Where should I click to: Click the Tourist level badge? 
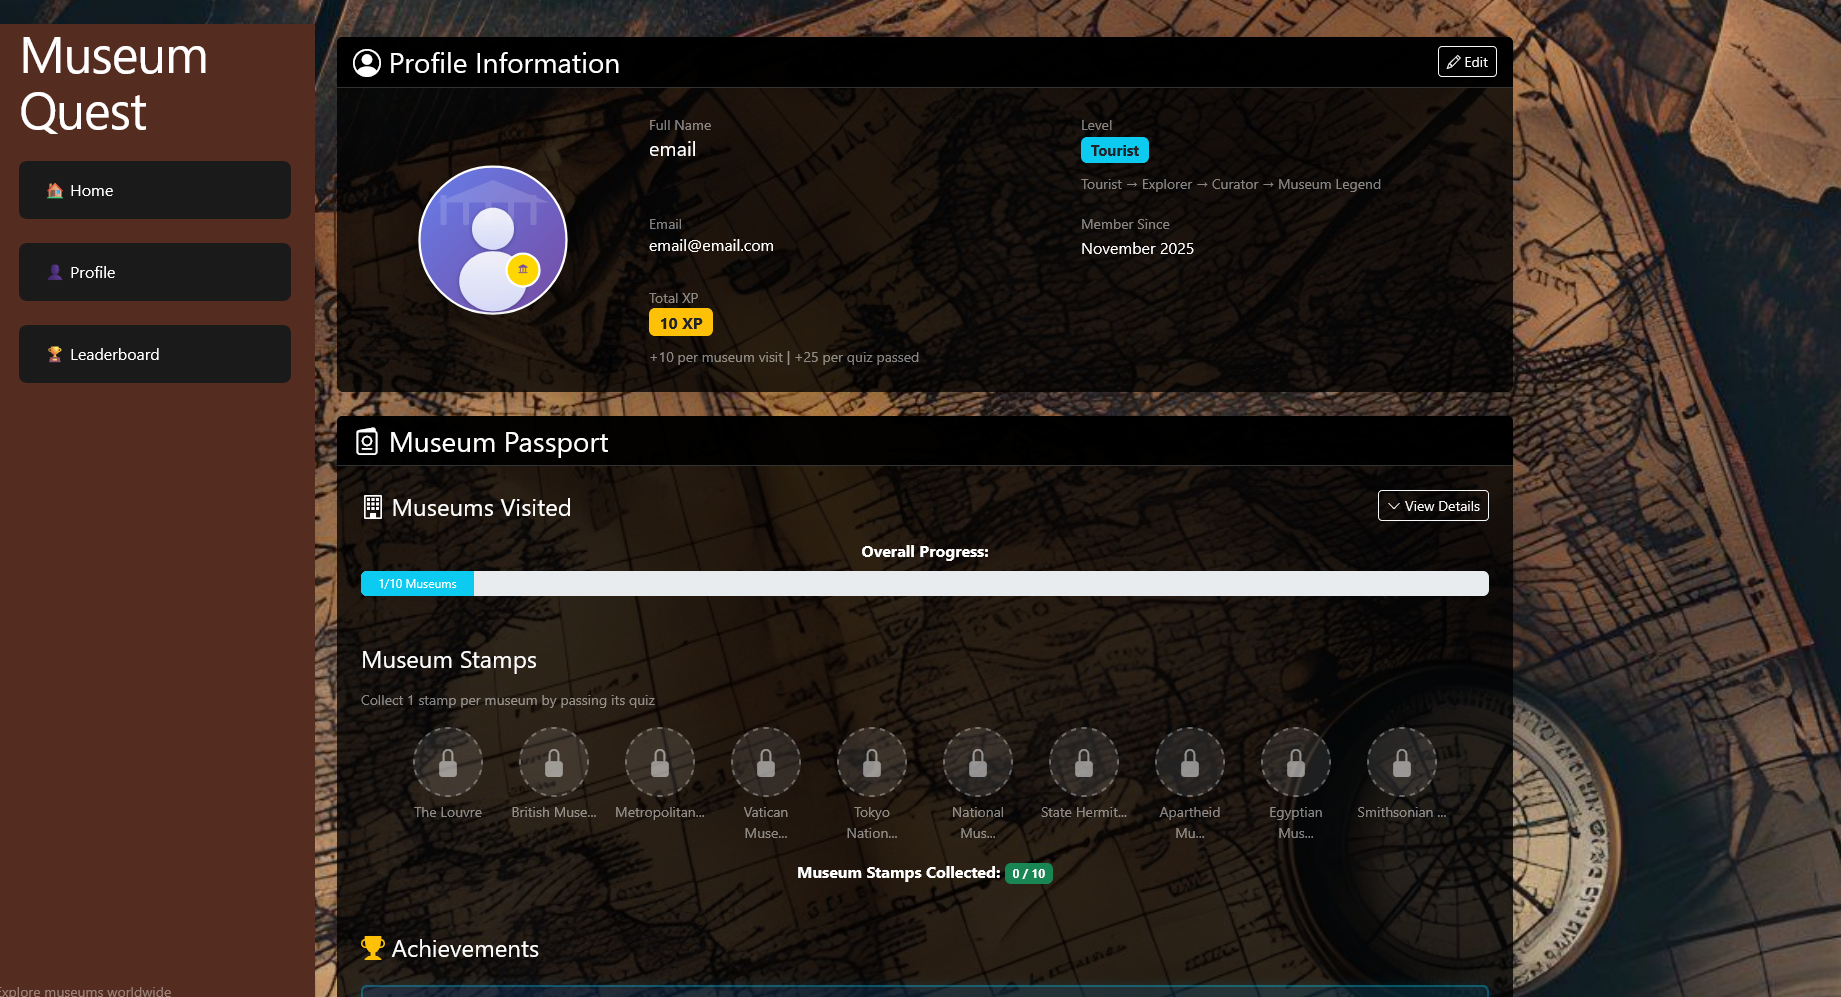(1115, 150)
